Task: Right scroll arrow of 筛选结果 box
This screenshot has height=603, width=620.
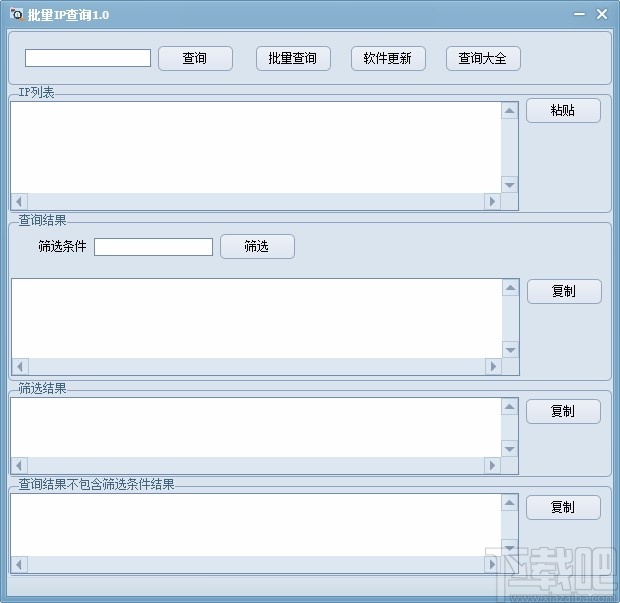Action: click(x=492, y=465)
